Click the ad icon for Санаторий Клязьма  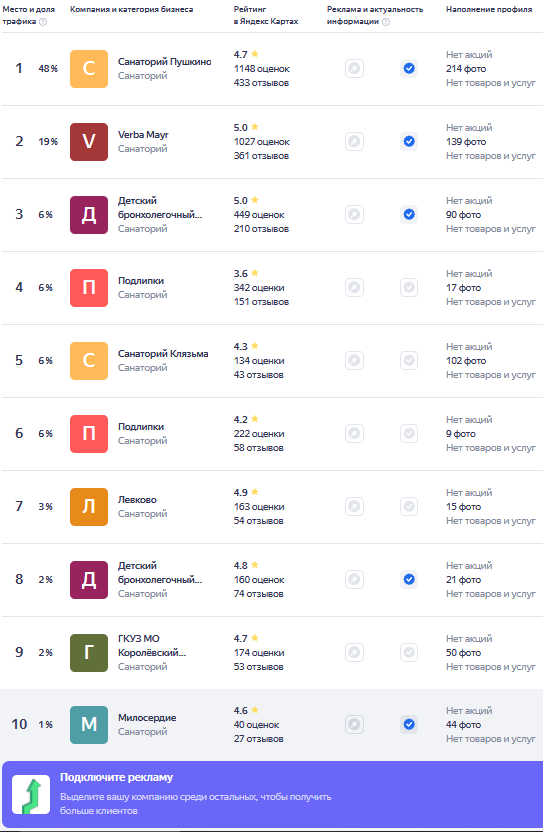354,361
